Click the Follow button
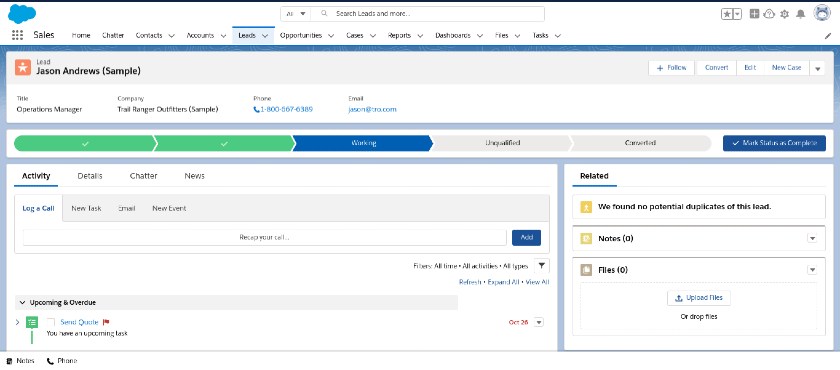This screenshot has height=370, width=840. click(x=672, y=68)
